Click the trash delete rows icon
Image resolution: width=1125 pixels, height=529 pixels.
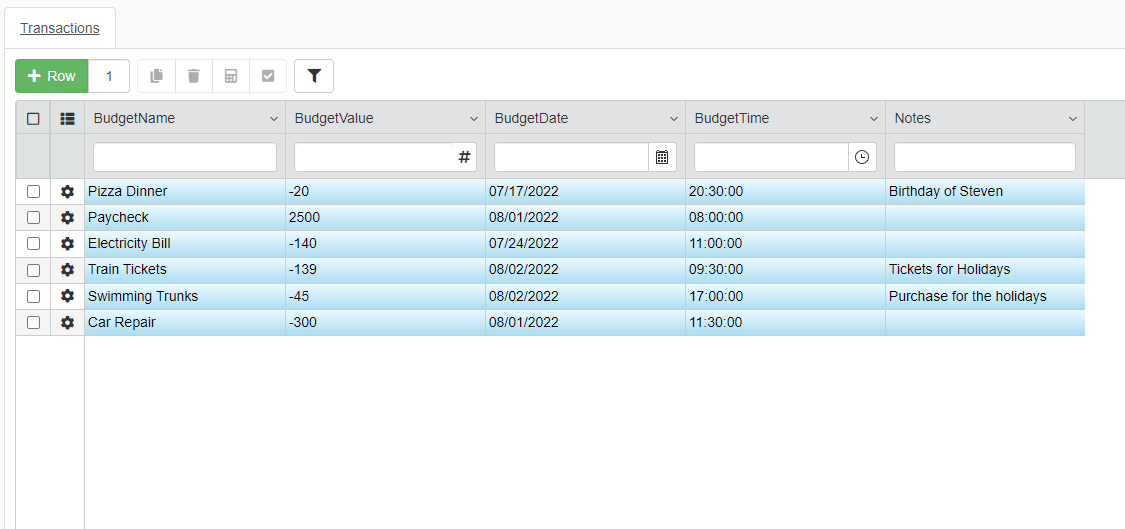coord(194,76)
